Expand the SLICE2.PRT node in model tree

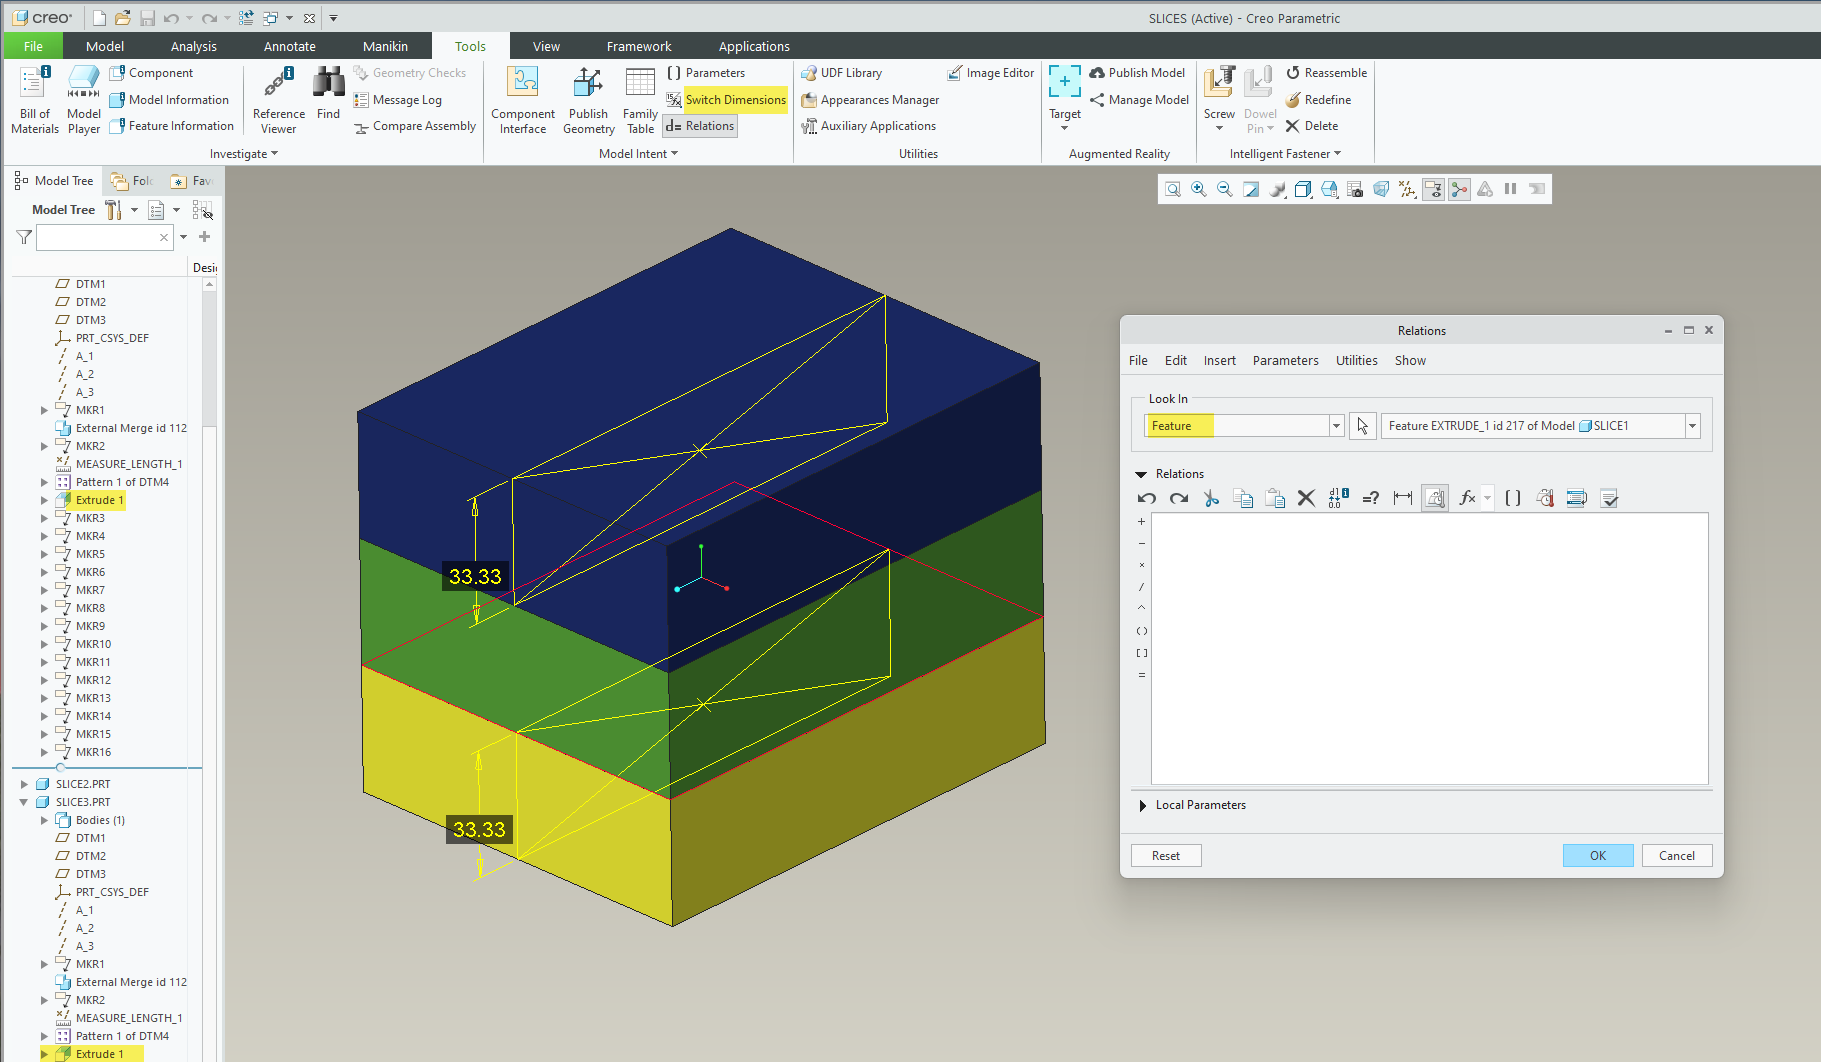click(25, 783)
